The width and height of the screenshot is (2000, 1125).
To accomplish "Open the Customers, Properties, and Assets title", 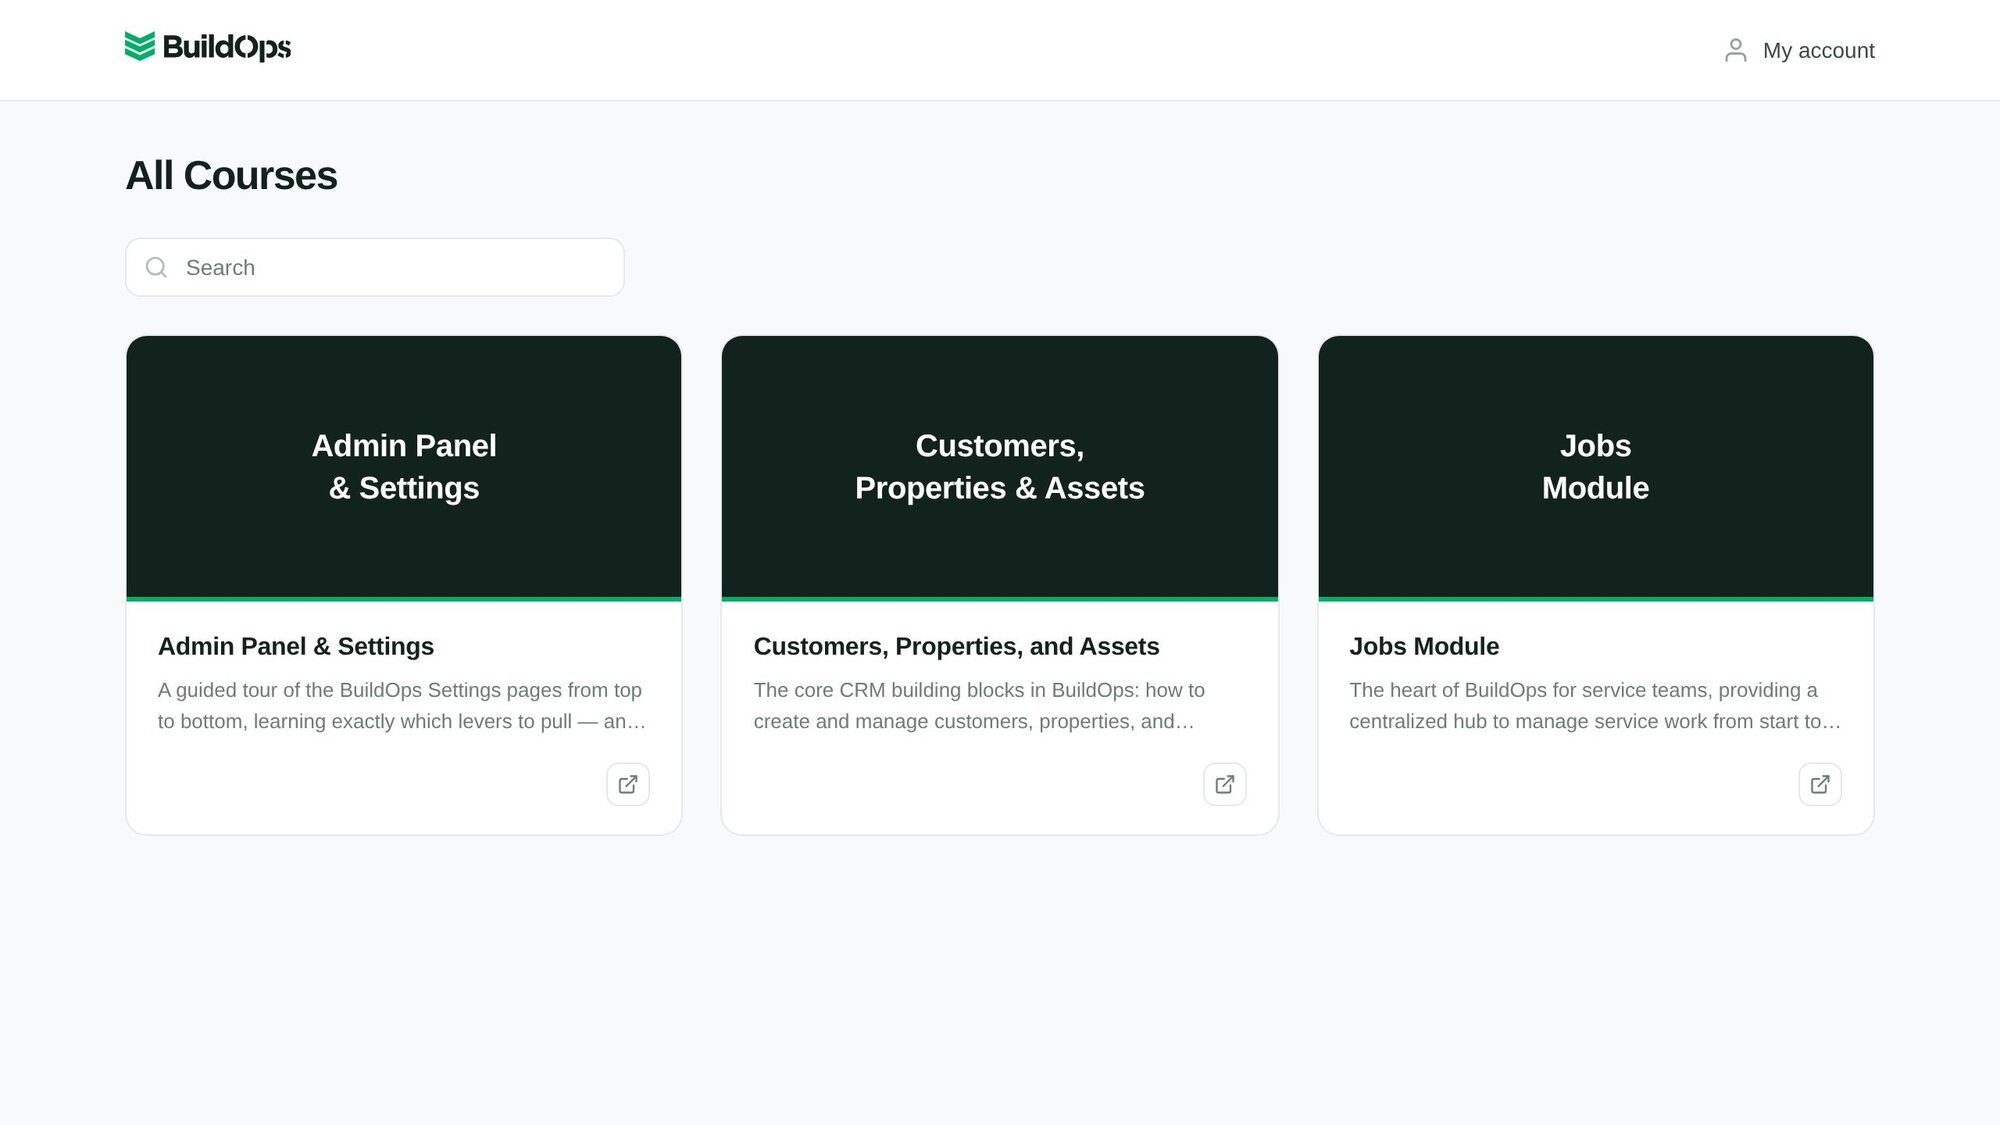I will pos(956,647).
